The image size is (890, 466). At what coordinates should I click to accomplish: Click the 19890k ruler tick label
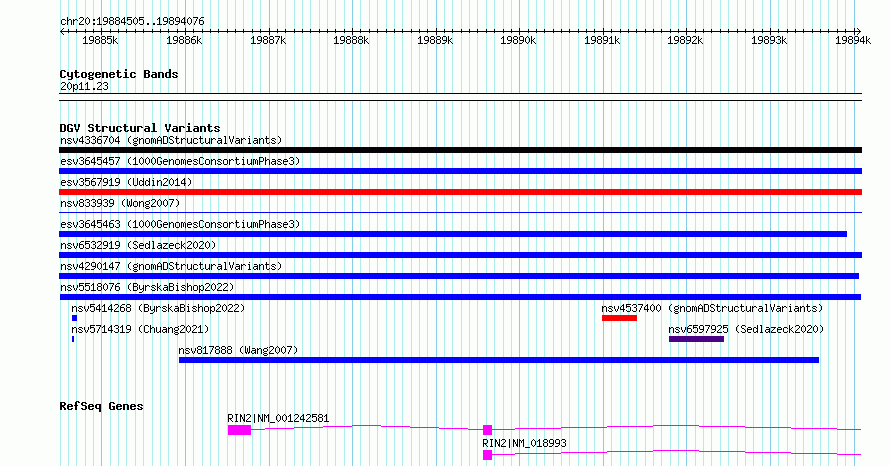[518, 40]
